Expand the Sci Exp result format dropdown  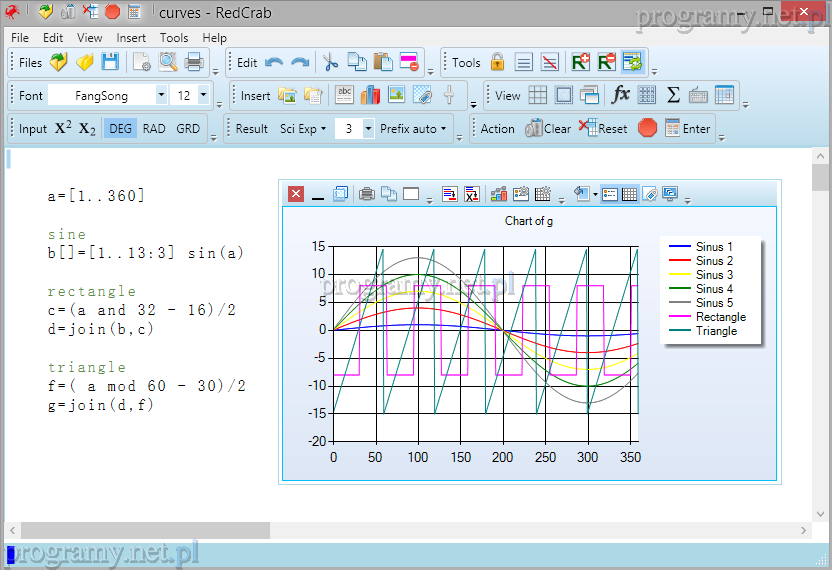coord(303,128)
